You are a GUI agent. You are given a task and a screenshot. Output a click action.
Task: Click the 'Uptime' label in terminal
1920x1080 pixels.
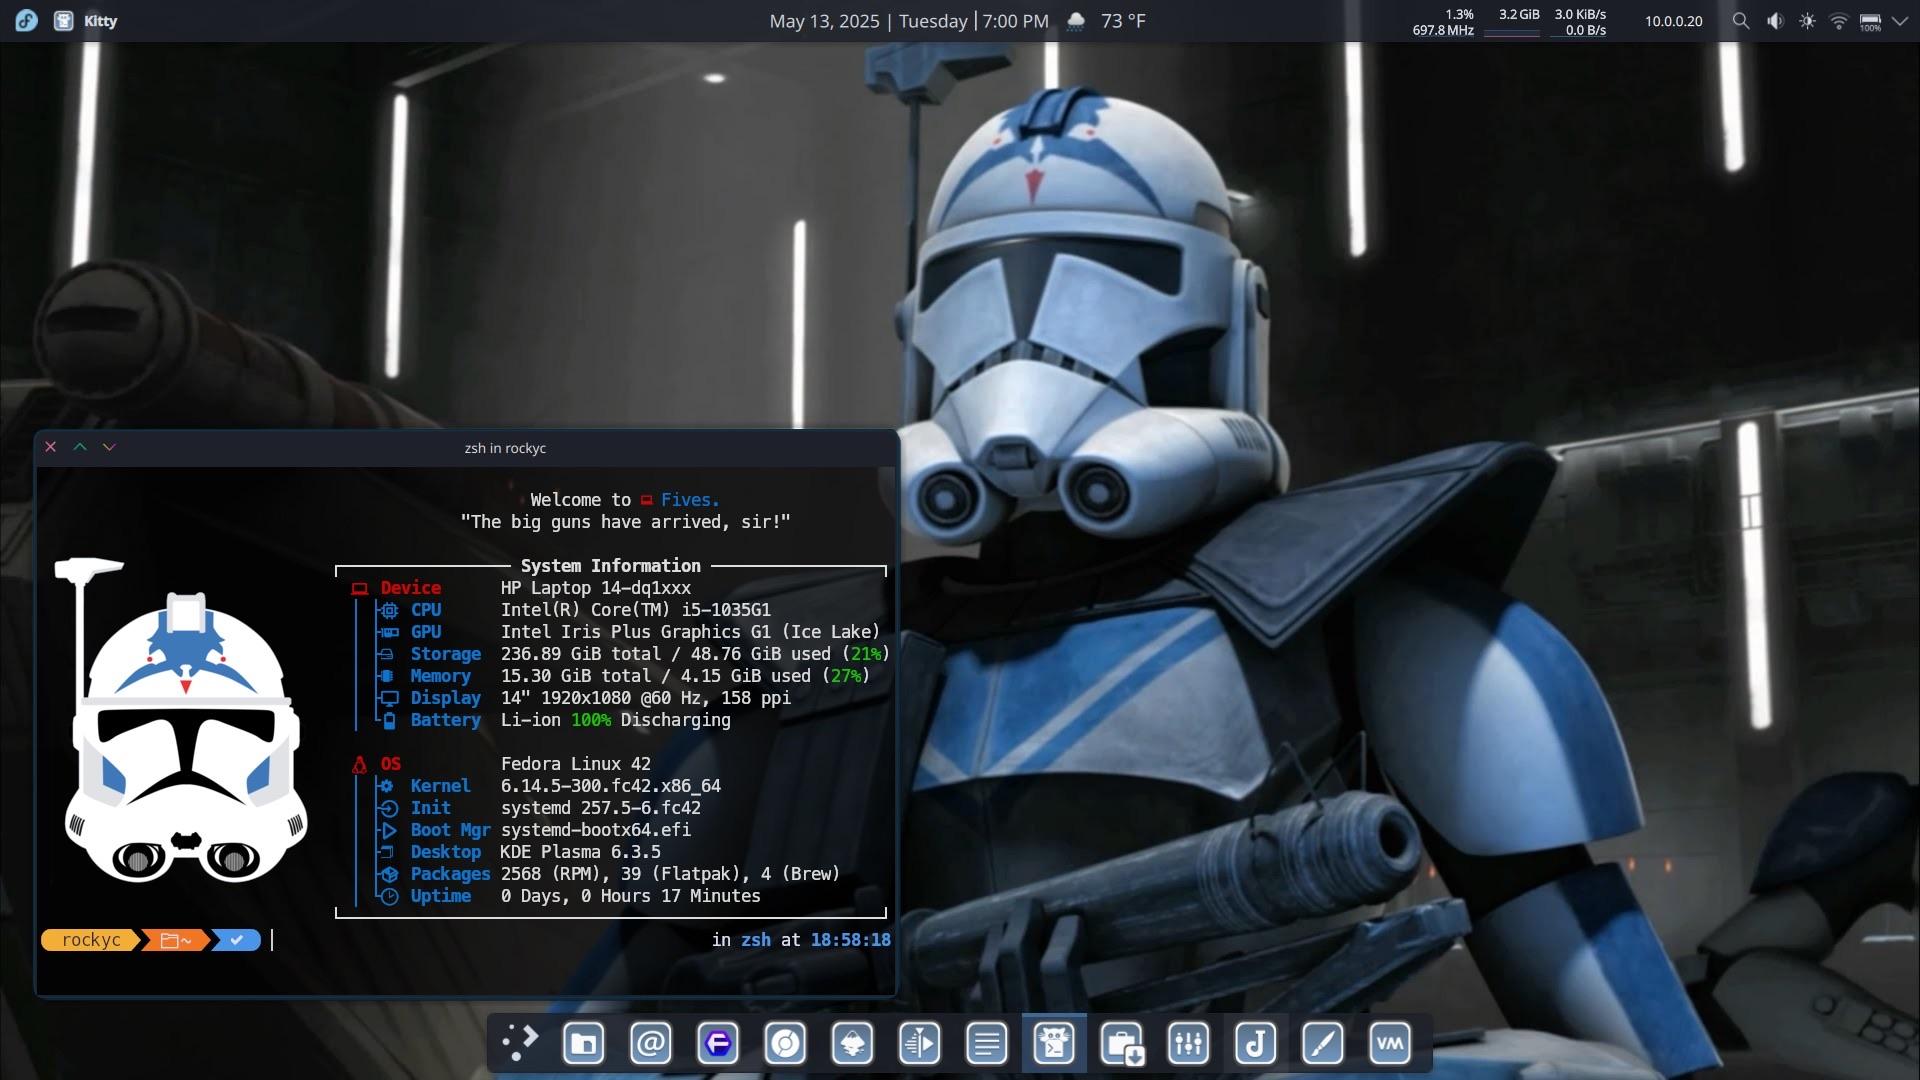coord(441,896)
